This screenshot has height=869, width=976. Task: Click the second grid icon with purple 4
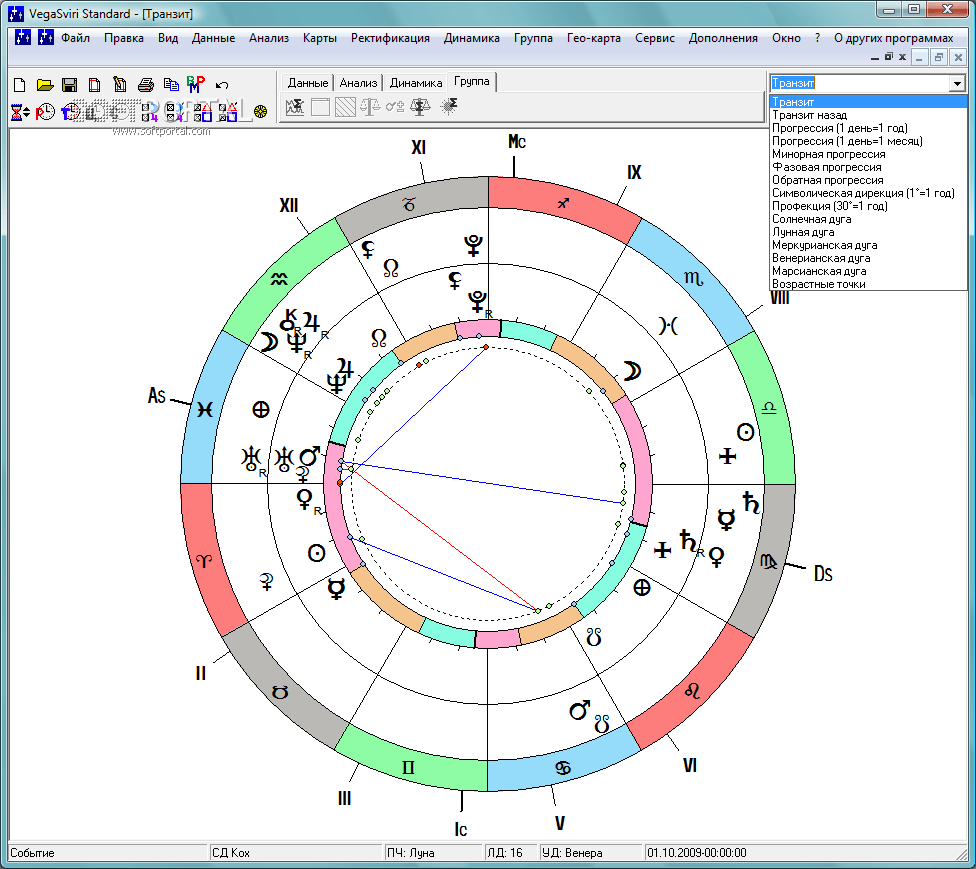(x=174, y=112)
